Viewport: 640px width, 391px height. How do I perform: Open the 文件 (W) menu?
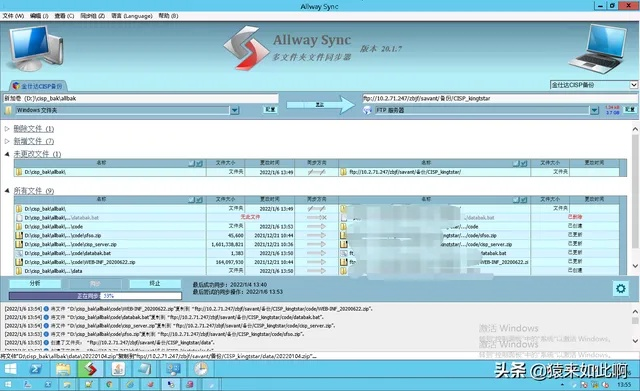tap(13, 16)
